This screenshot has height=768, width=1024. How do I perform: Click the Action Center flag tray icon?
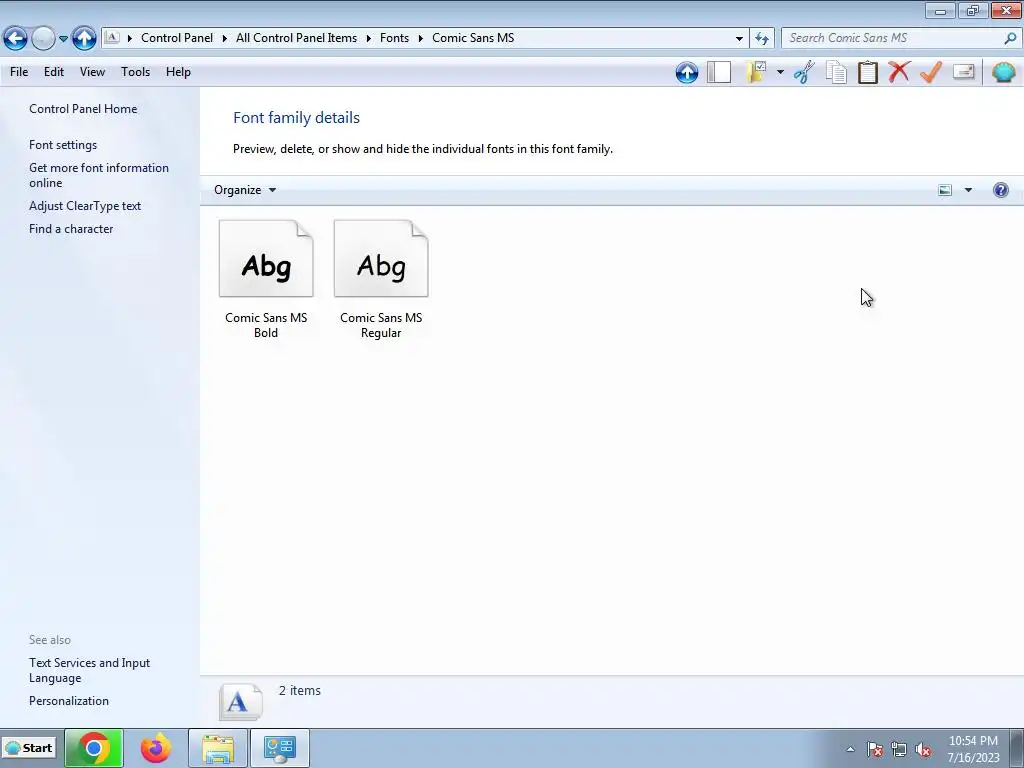coord(874,749)
